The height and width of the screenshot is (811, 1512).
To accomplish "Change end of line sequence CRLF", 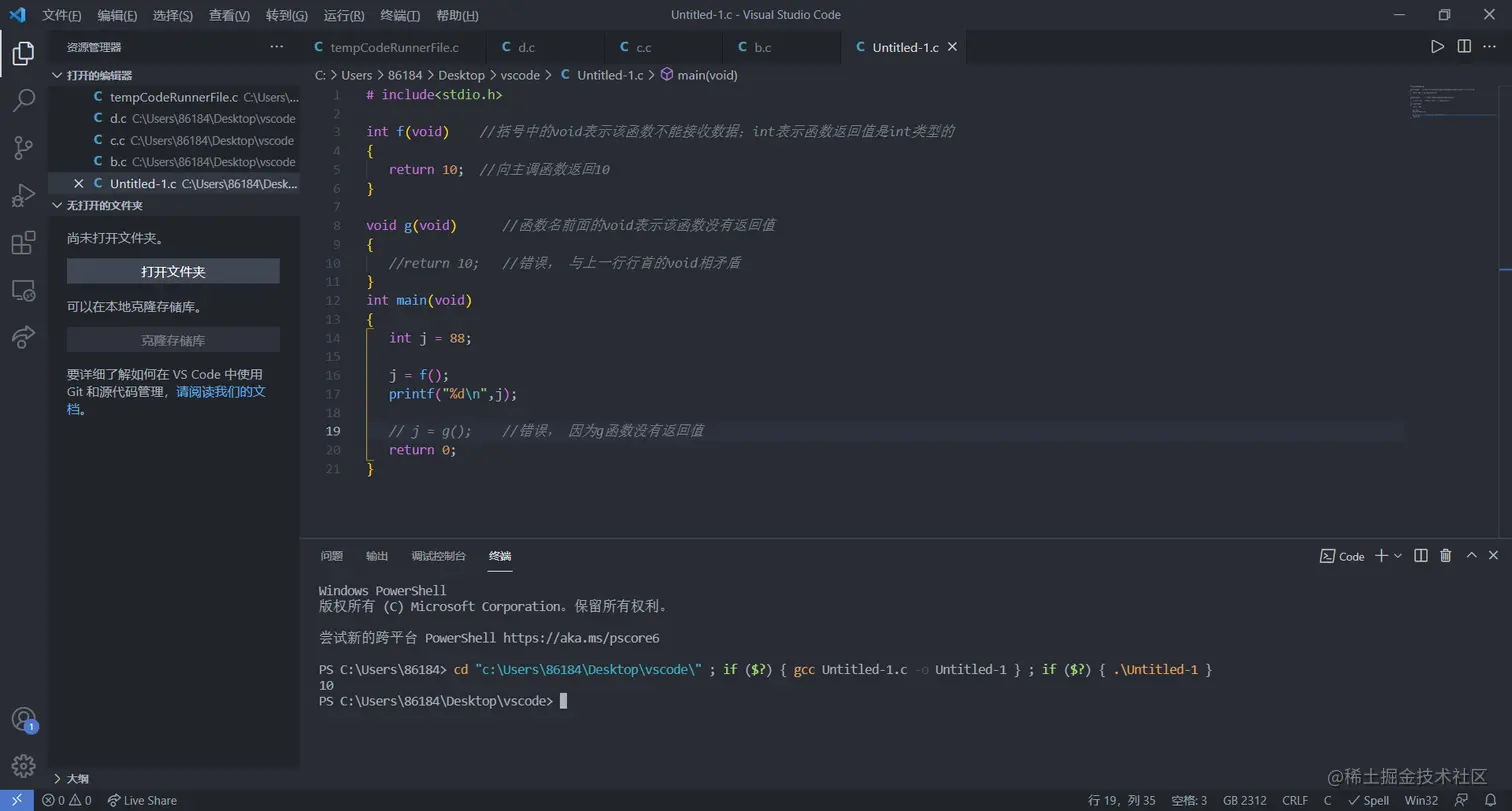I will click(1295, 800).
